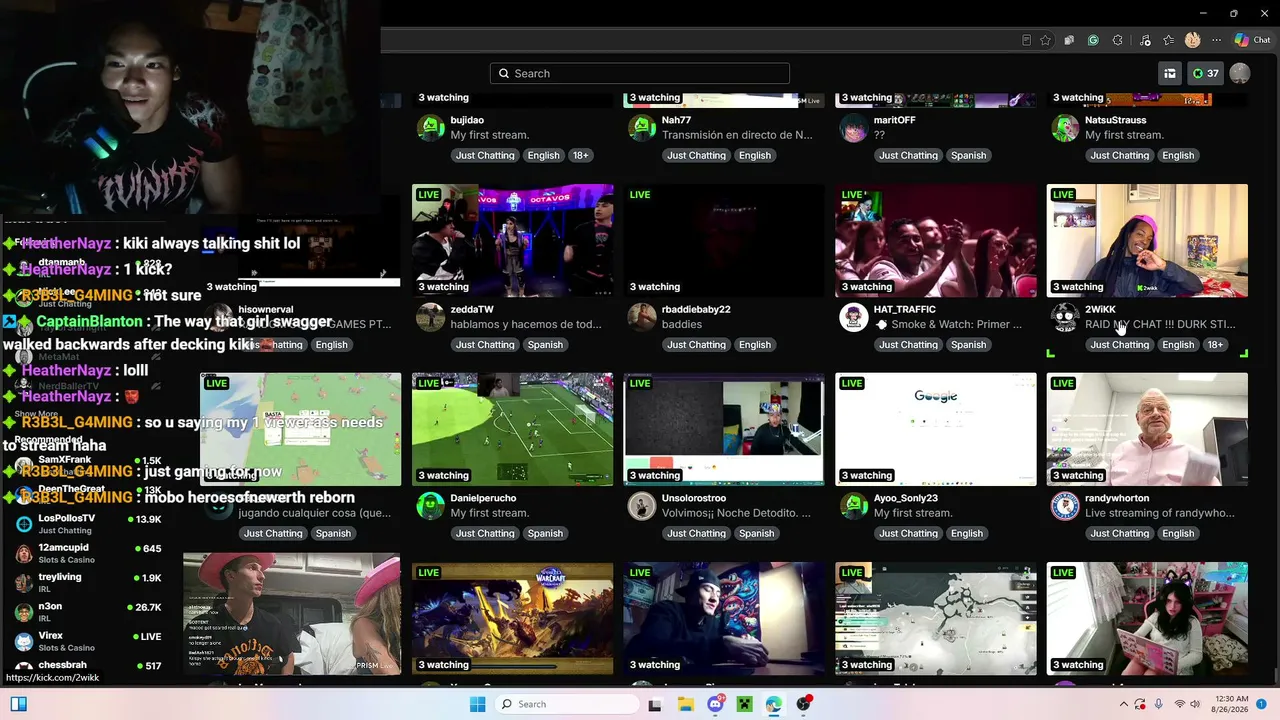Open Copilot Chat in the browser toolbar
This screenshot has height=720, width=1280.
[x=1252, y=40]
